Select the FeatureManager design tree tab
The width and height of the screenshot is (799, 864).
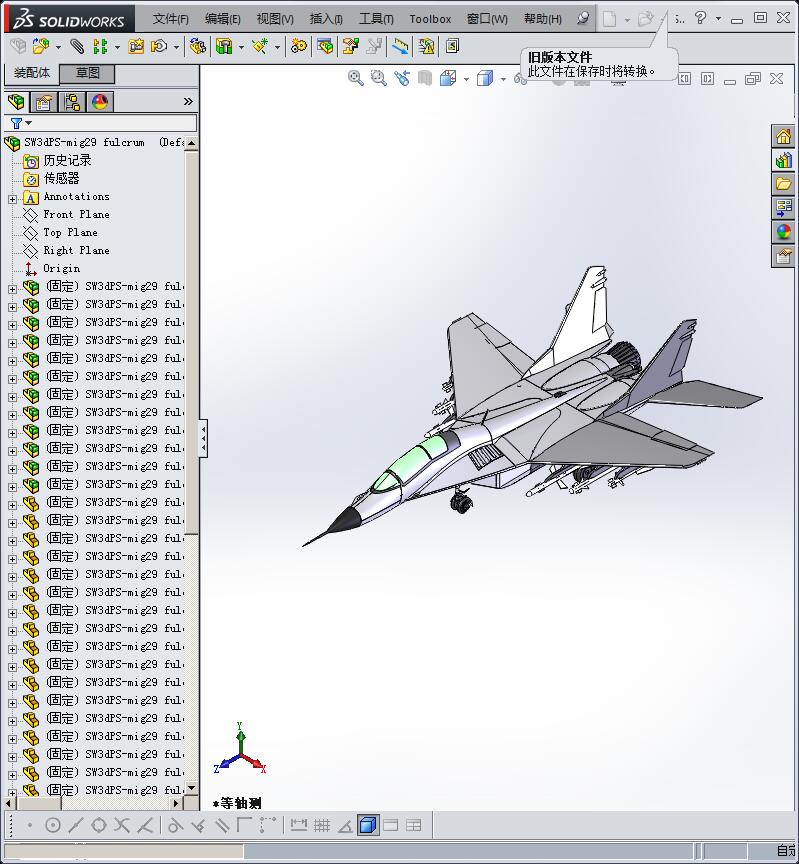pos(17,102)
